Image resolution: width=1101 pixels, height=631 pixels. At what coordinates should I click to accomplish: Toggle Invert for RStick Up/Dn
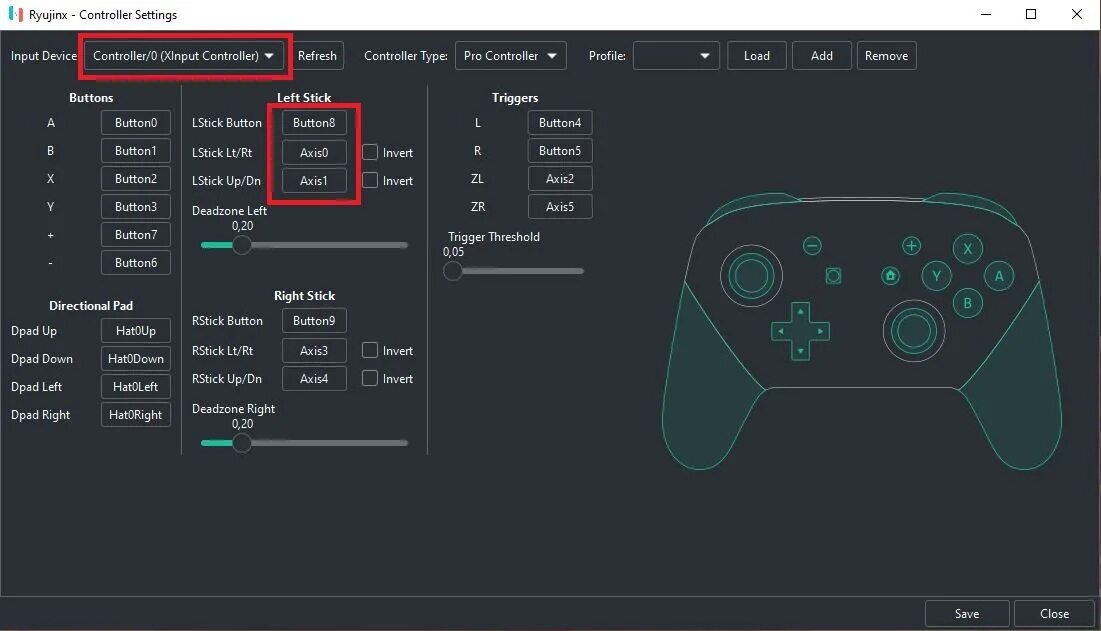click(370, 378)
